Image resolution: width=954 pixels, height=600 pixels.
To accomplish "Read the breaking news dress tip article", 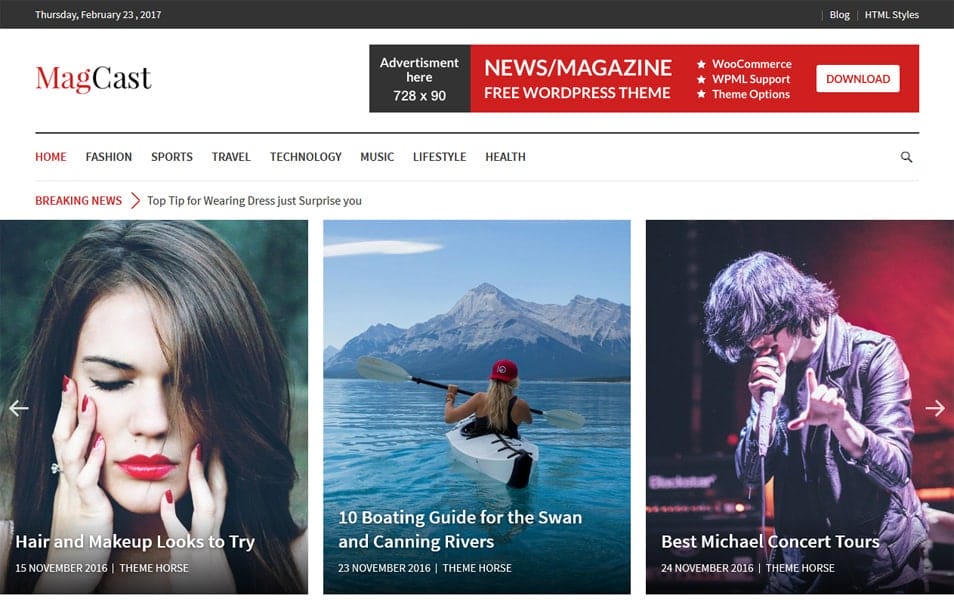I will (x=254, y=200).
